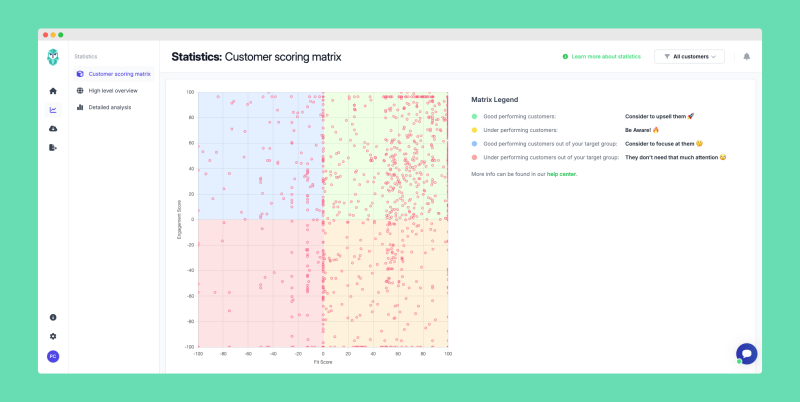Expand the All customers filter dropdown
This screenshot has height=402, width=800.
coord(688,57)
